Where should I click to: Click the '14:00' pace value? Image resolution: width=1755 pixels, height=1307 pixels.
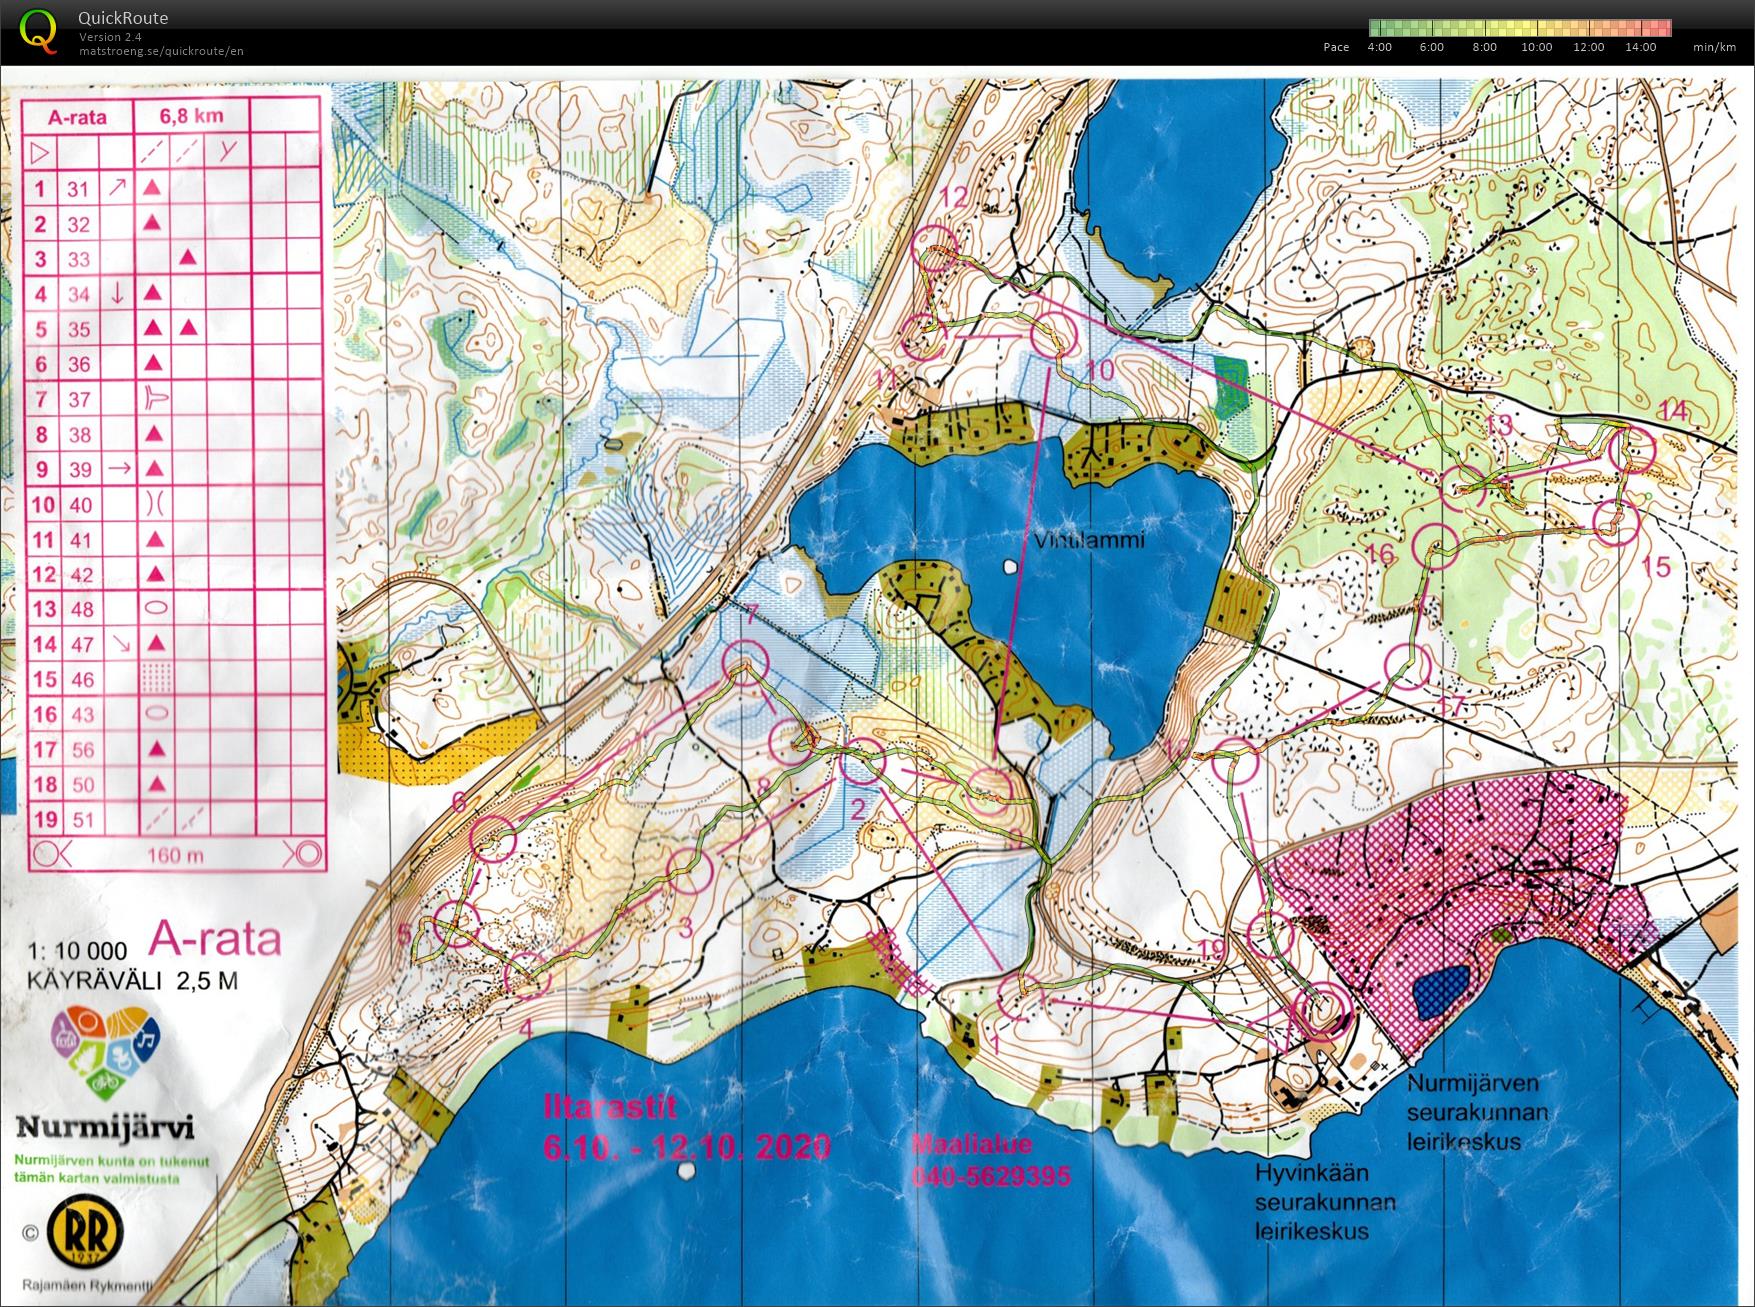1641,47
